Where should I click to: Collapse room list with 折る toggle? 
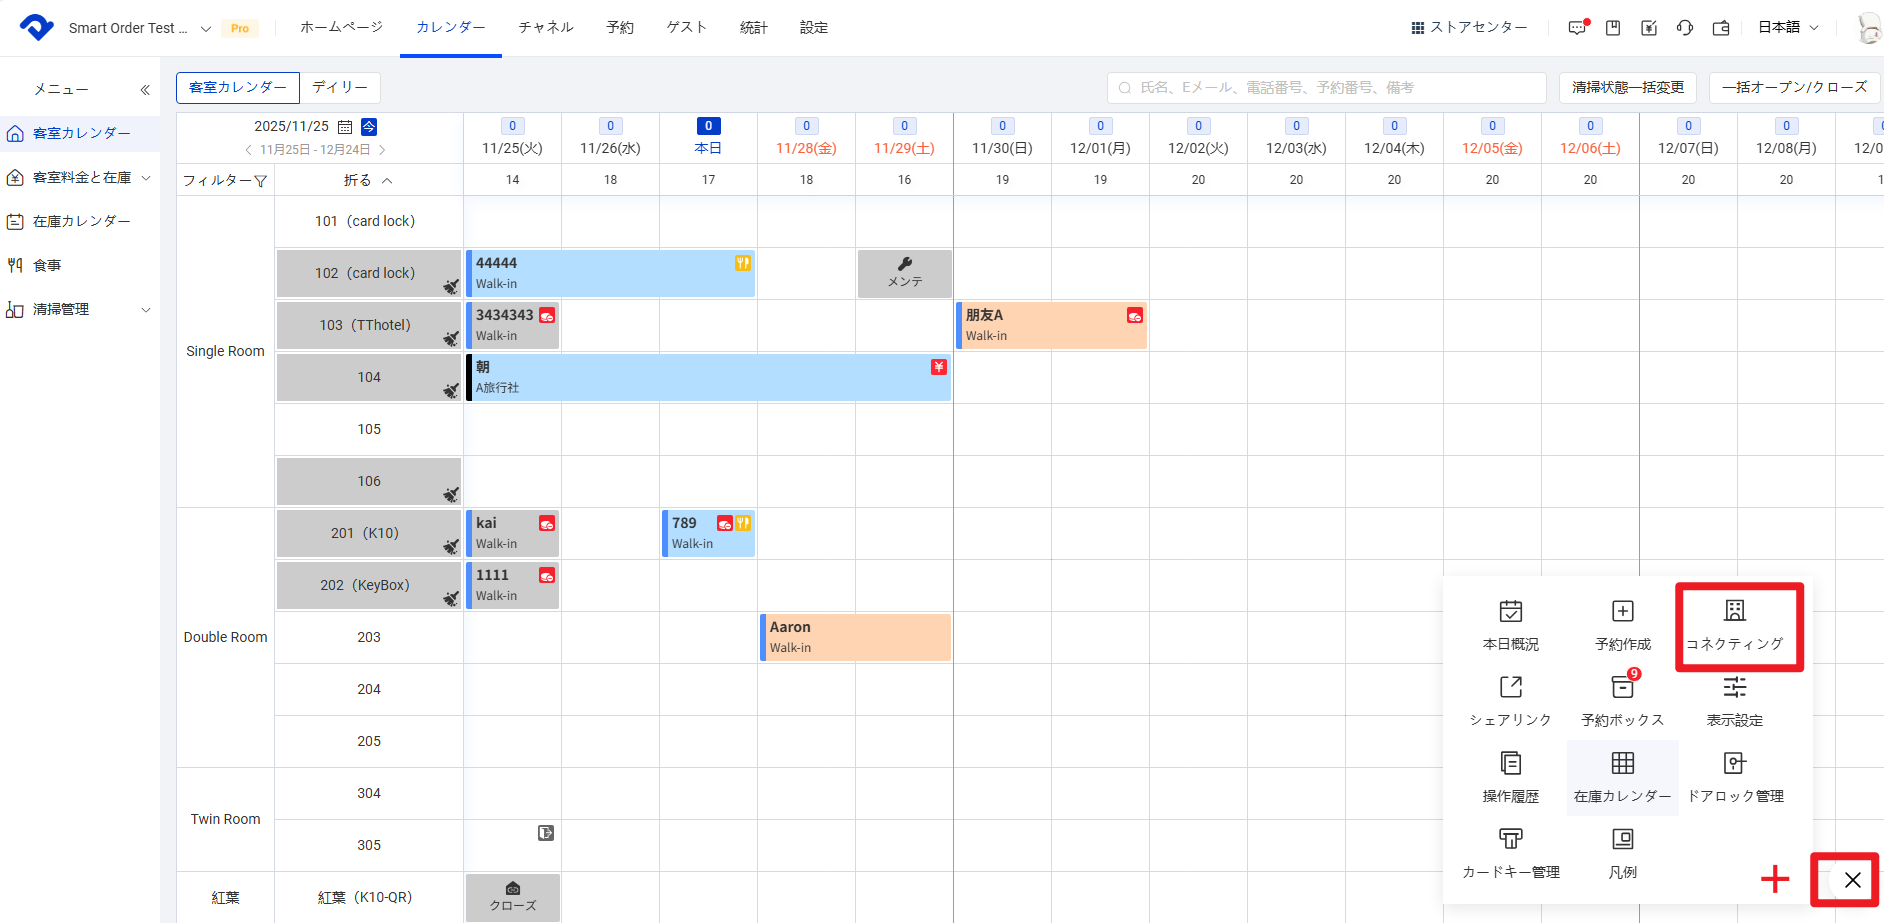click(368, 180)
